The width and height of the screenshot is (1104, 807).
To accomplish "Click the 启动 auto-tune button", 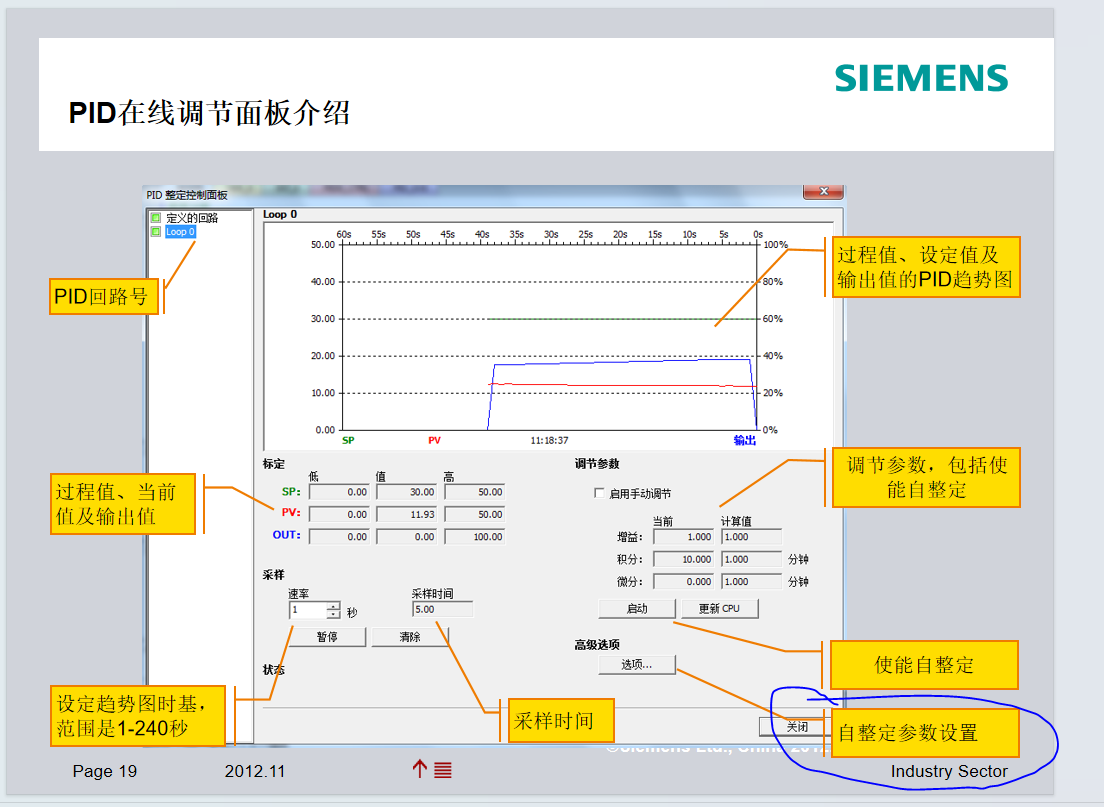I will tap(637, 608).
